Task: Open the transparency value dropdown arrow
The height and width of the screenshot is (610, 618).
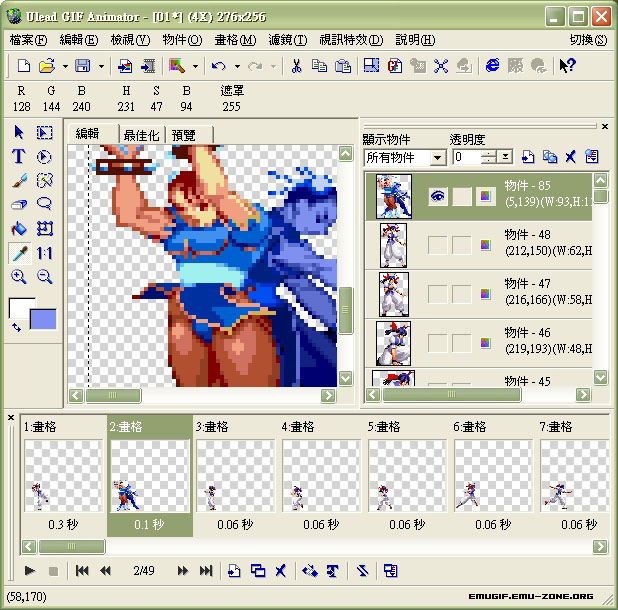Action: [x=505, y=157]
